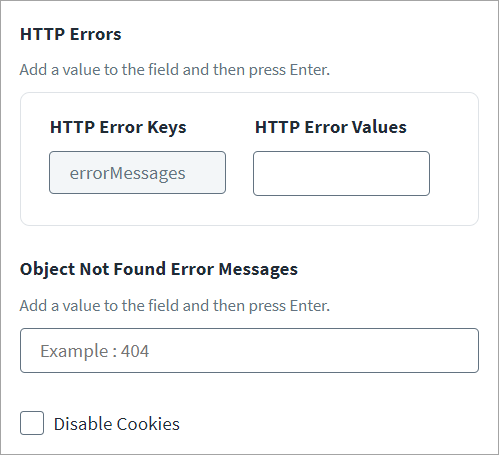
Task: Enable the Disable Cookies checkbox
Action: click(x=32, y=423)
